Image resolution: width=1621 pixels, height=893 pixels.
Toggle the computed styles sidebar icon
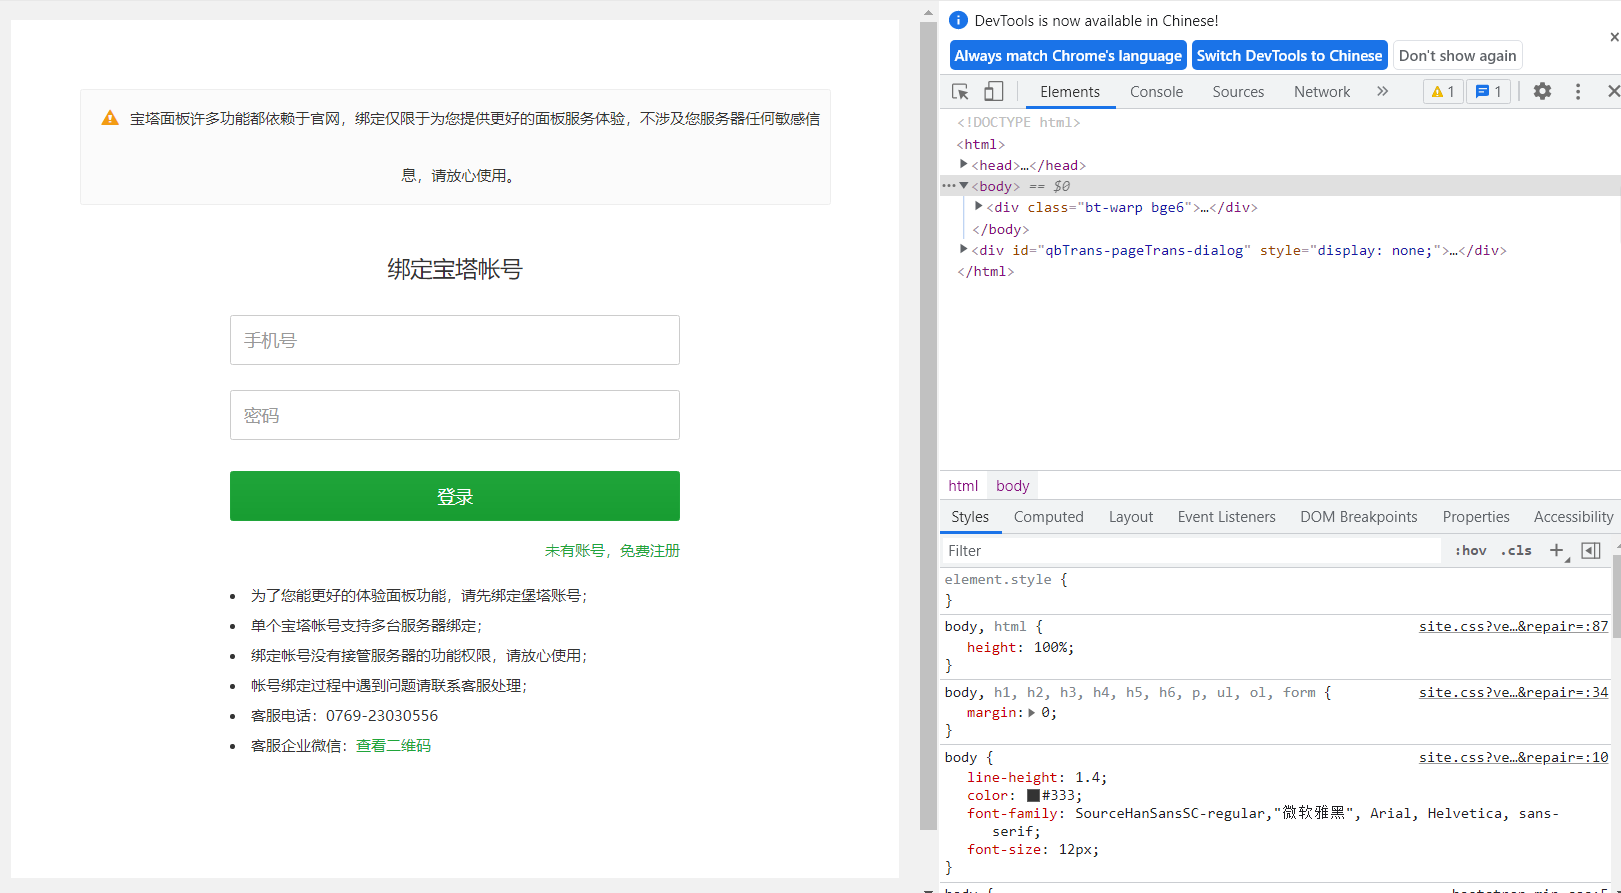(x=1591, y=550)
